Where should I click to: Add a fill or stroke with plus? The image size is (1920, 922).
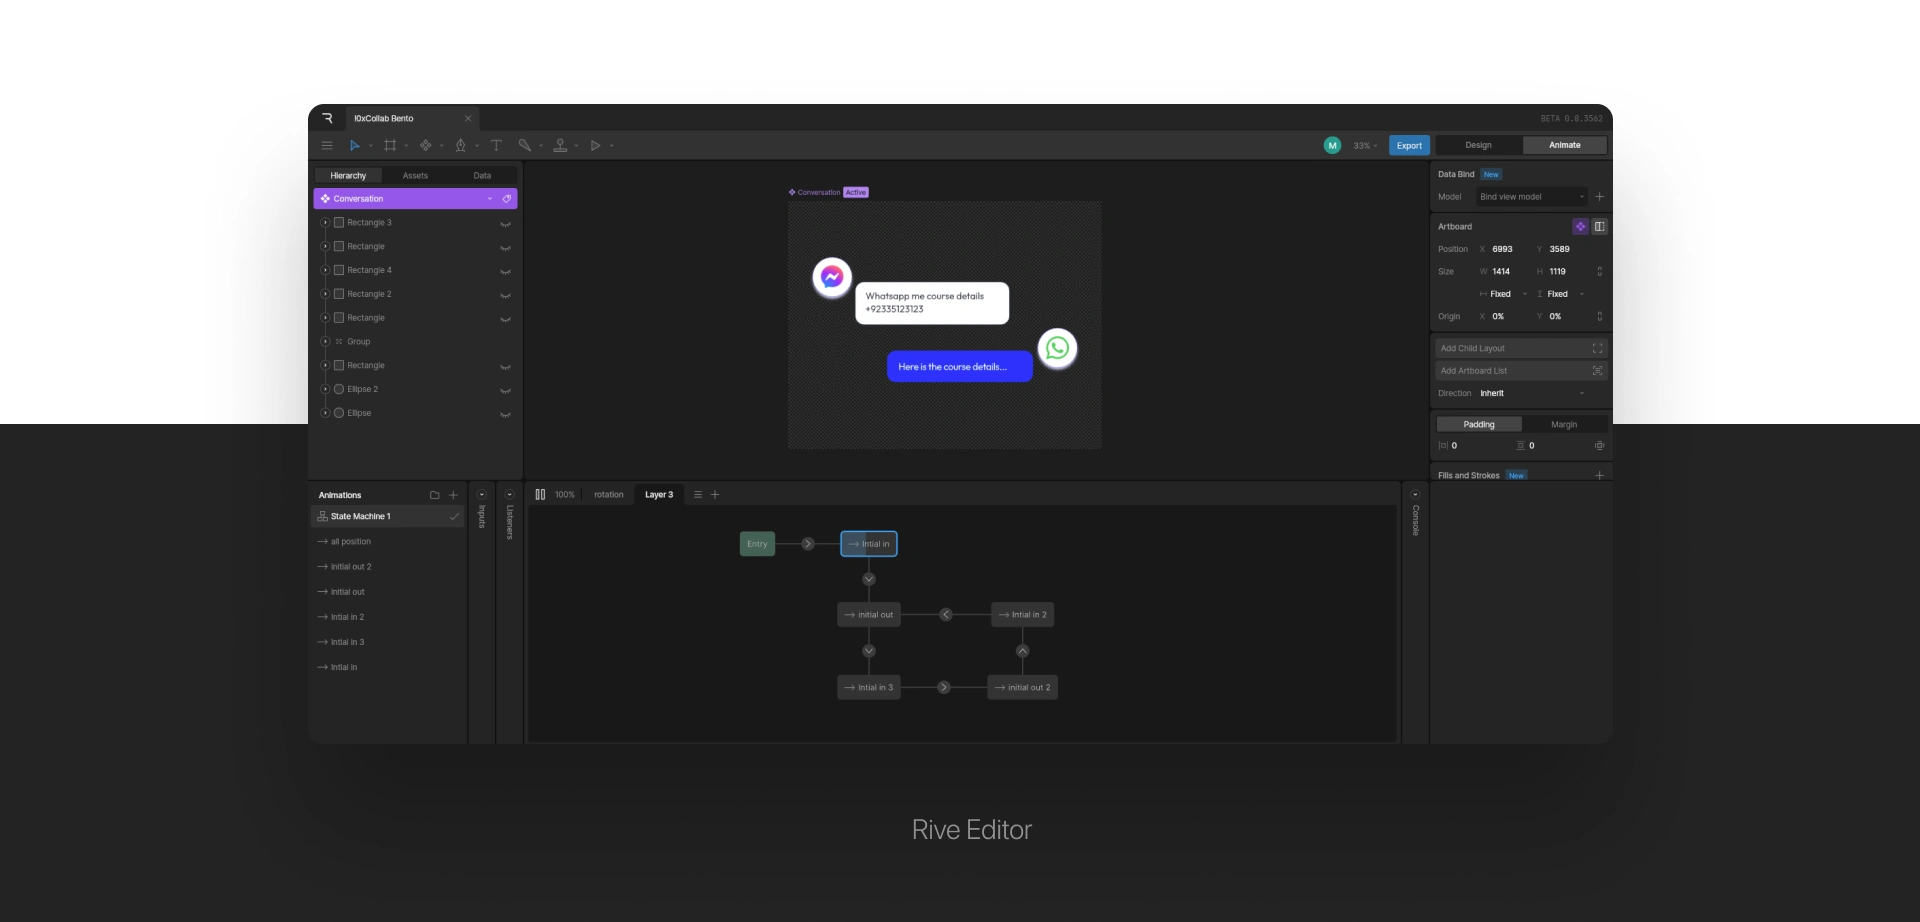(x=1600, y=476)
